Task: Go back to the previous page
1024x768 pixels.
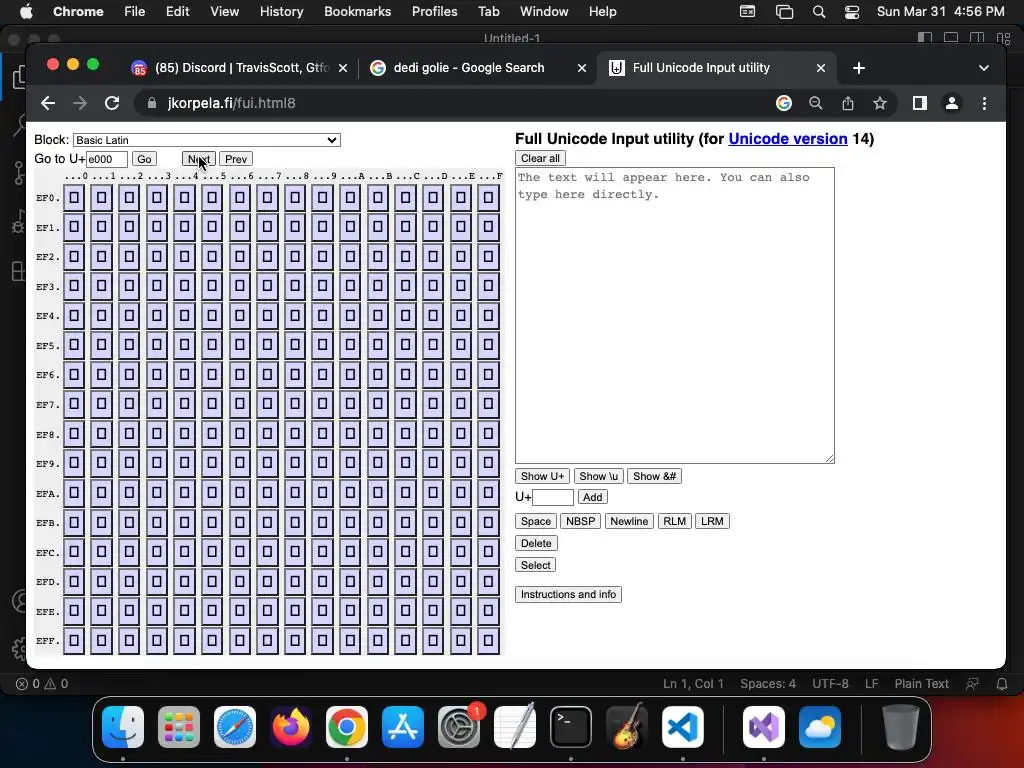Action: (48, 103)
